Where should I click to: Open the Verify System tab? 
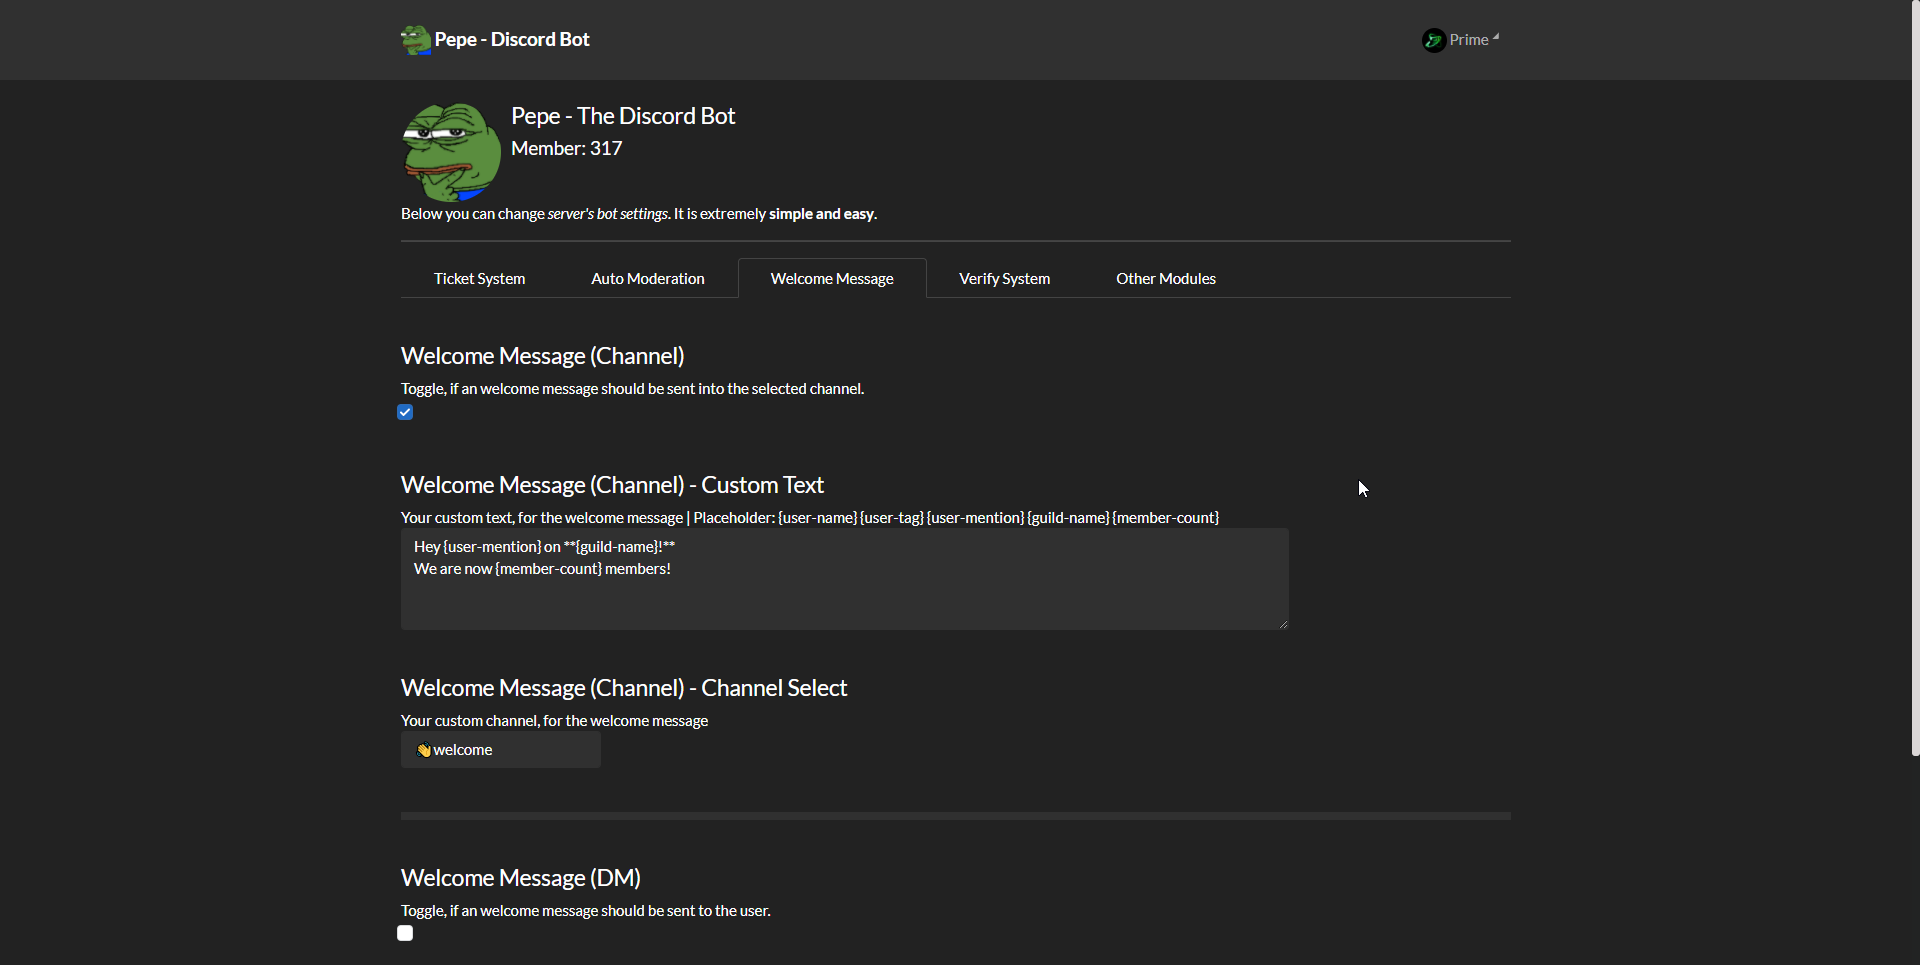(x=1005, y=279)
